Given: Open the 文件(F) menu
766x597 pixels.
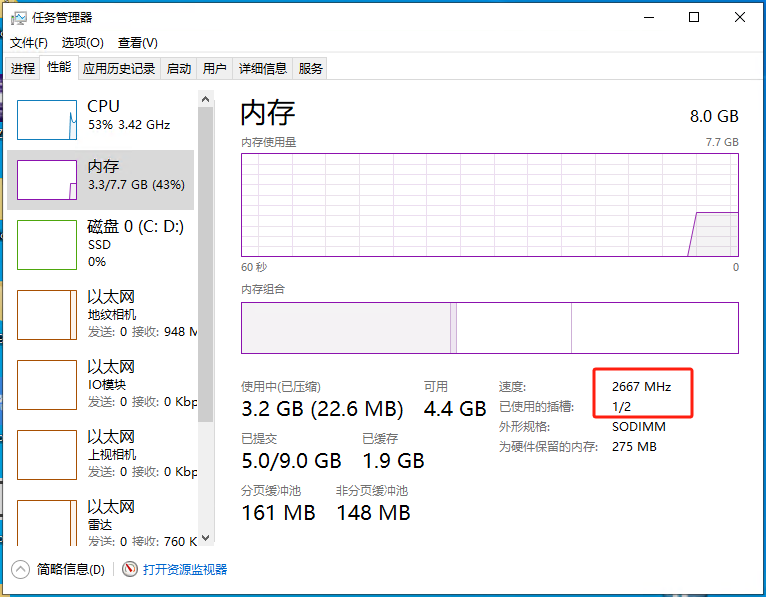Looking at the screenshot, I should click(x=29, y=43).
